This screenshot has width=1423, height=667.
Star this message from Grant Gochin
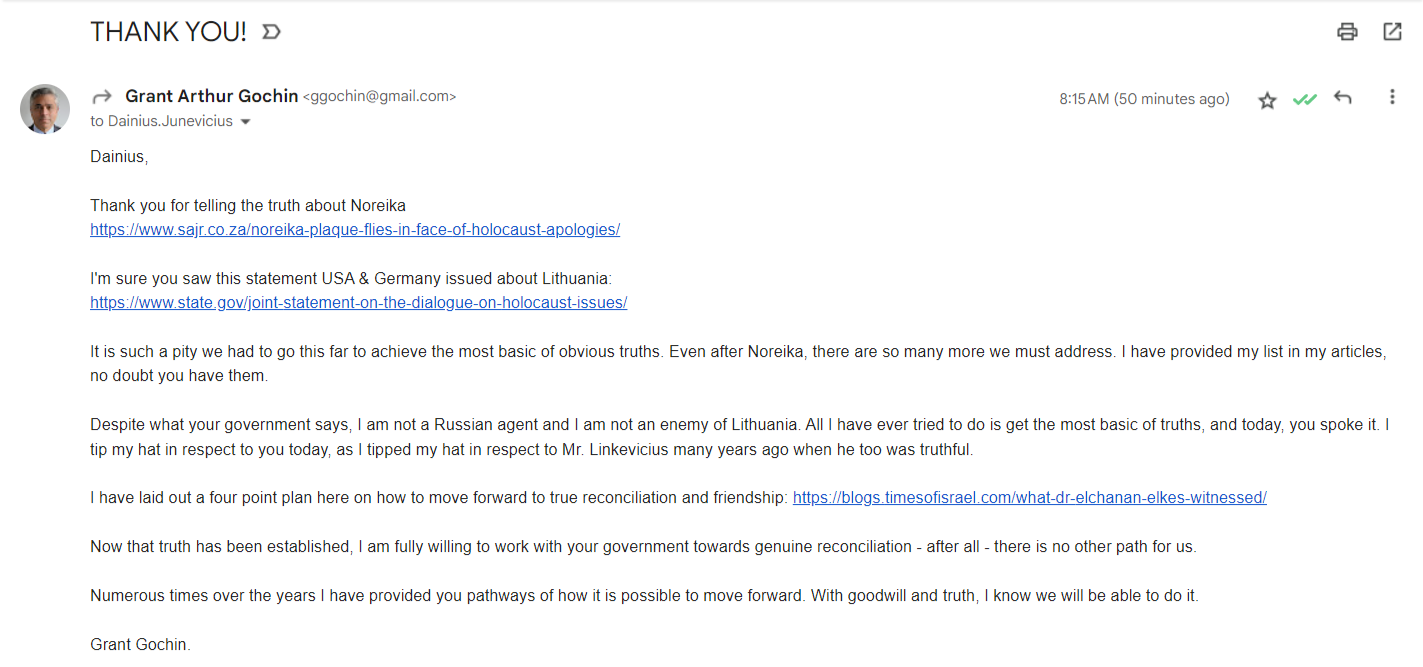coord(1267,99)
